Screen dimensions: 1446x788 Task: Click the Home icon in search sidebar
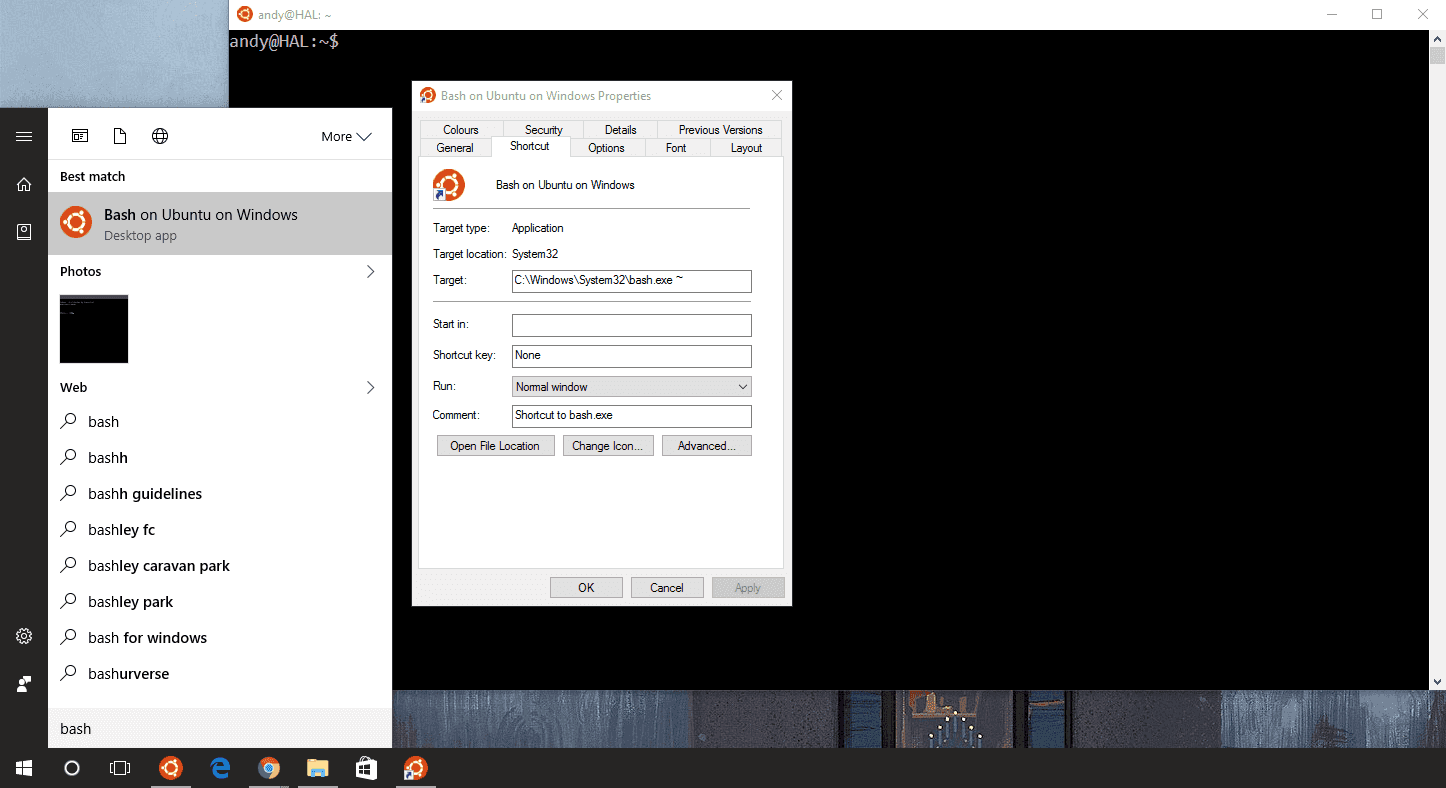pyautogui.click(x=24, y=184)
